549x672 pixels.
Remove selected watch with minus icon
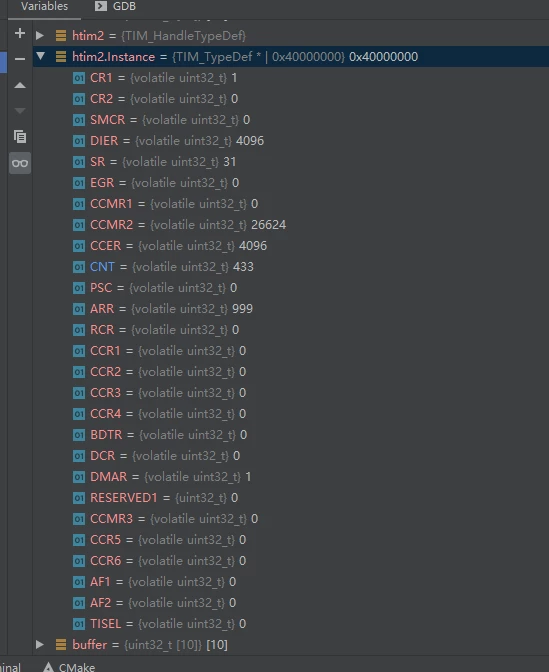click(x=20, y=59)
